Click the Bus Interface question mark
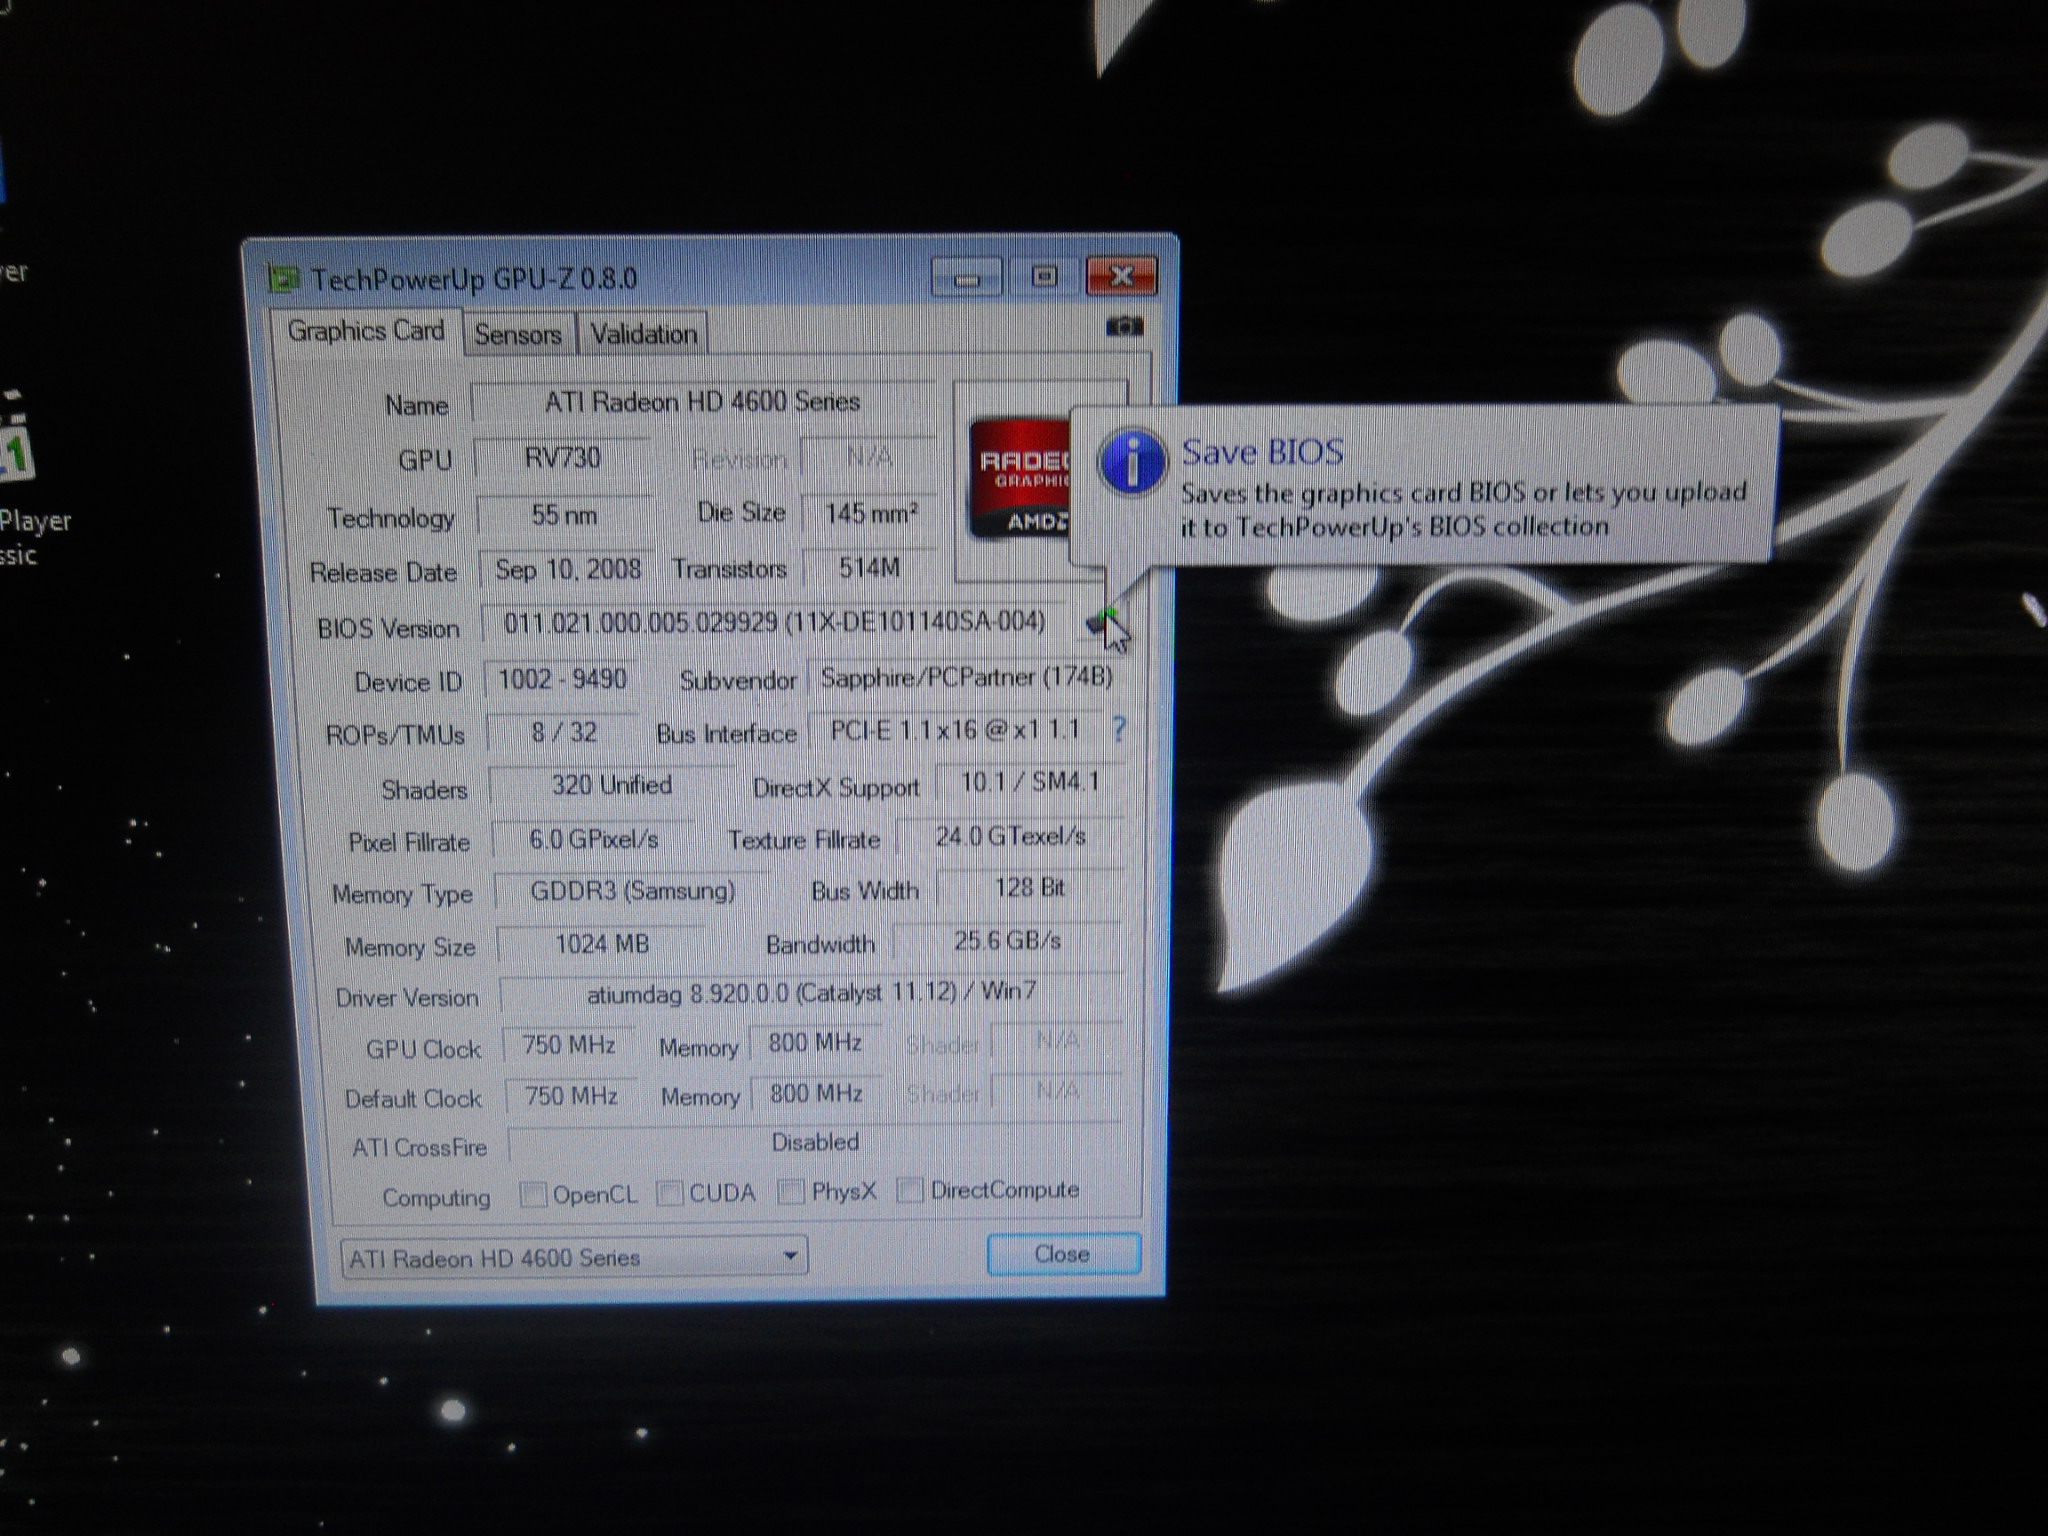2048x1536 pixels. click(x=1119, y=729)
